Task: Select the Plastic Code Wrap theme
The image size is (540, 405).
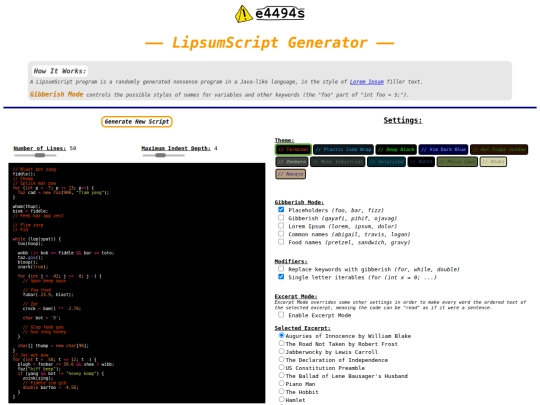Action: (x=343, y=149)
